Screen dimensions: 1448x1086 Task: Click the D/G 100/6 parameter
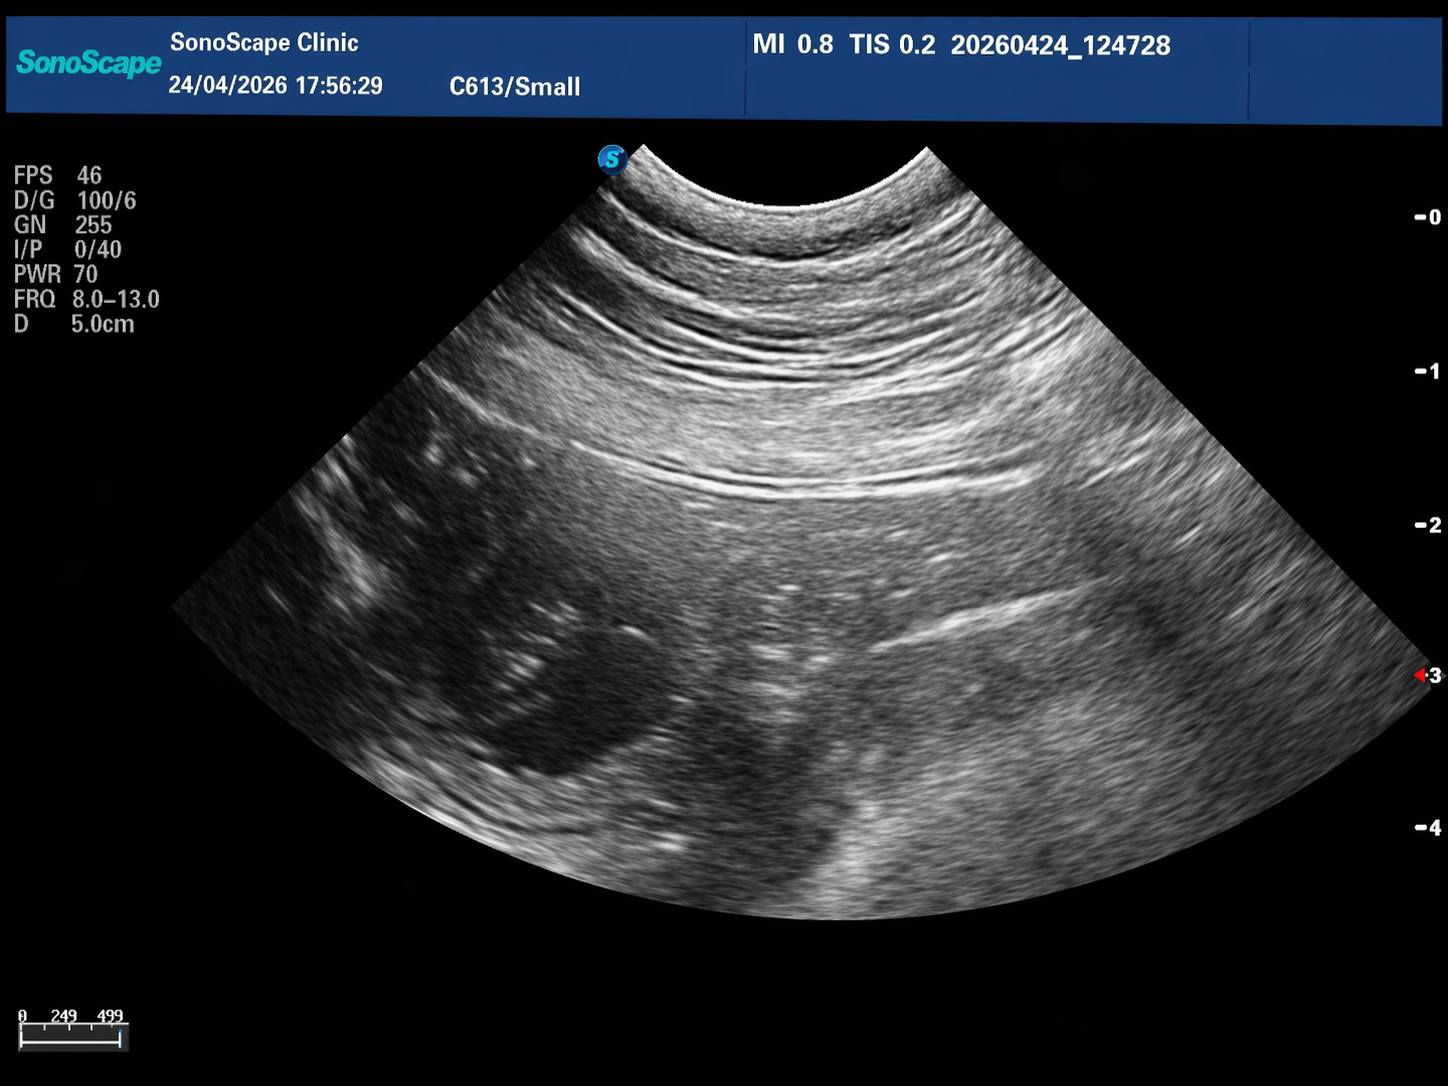[75, 200]
